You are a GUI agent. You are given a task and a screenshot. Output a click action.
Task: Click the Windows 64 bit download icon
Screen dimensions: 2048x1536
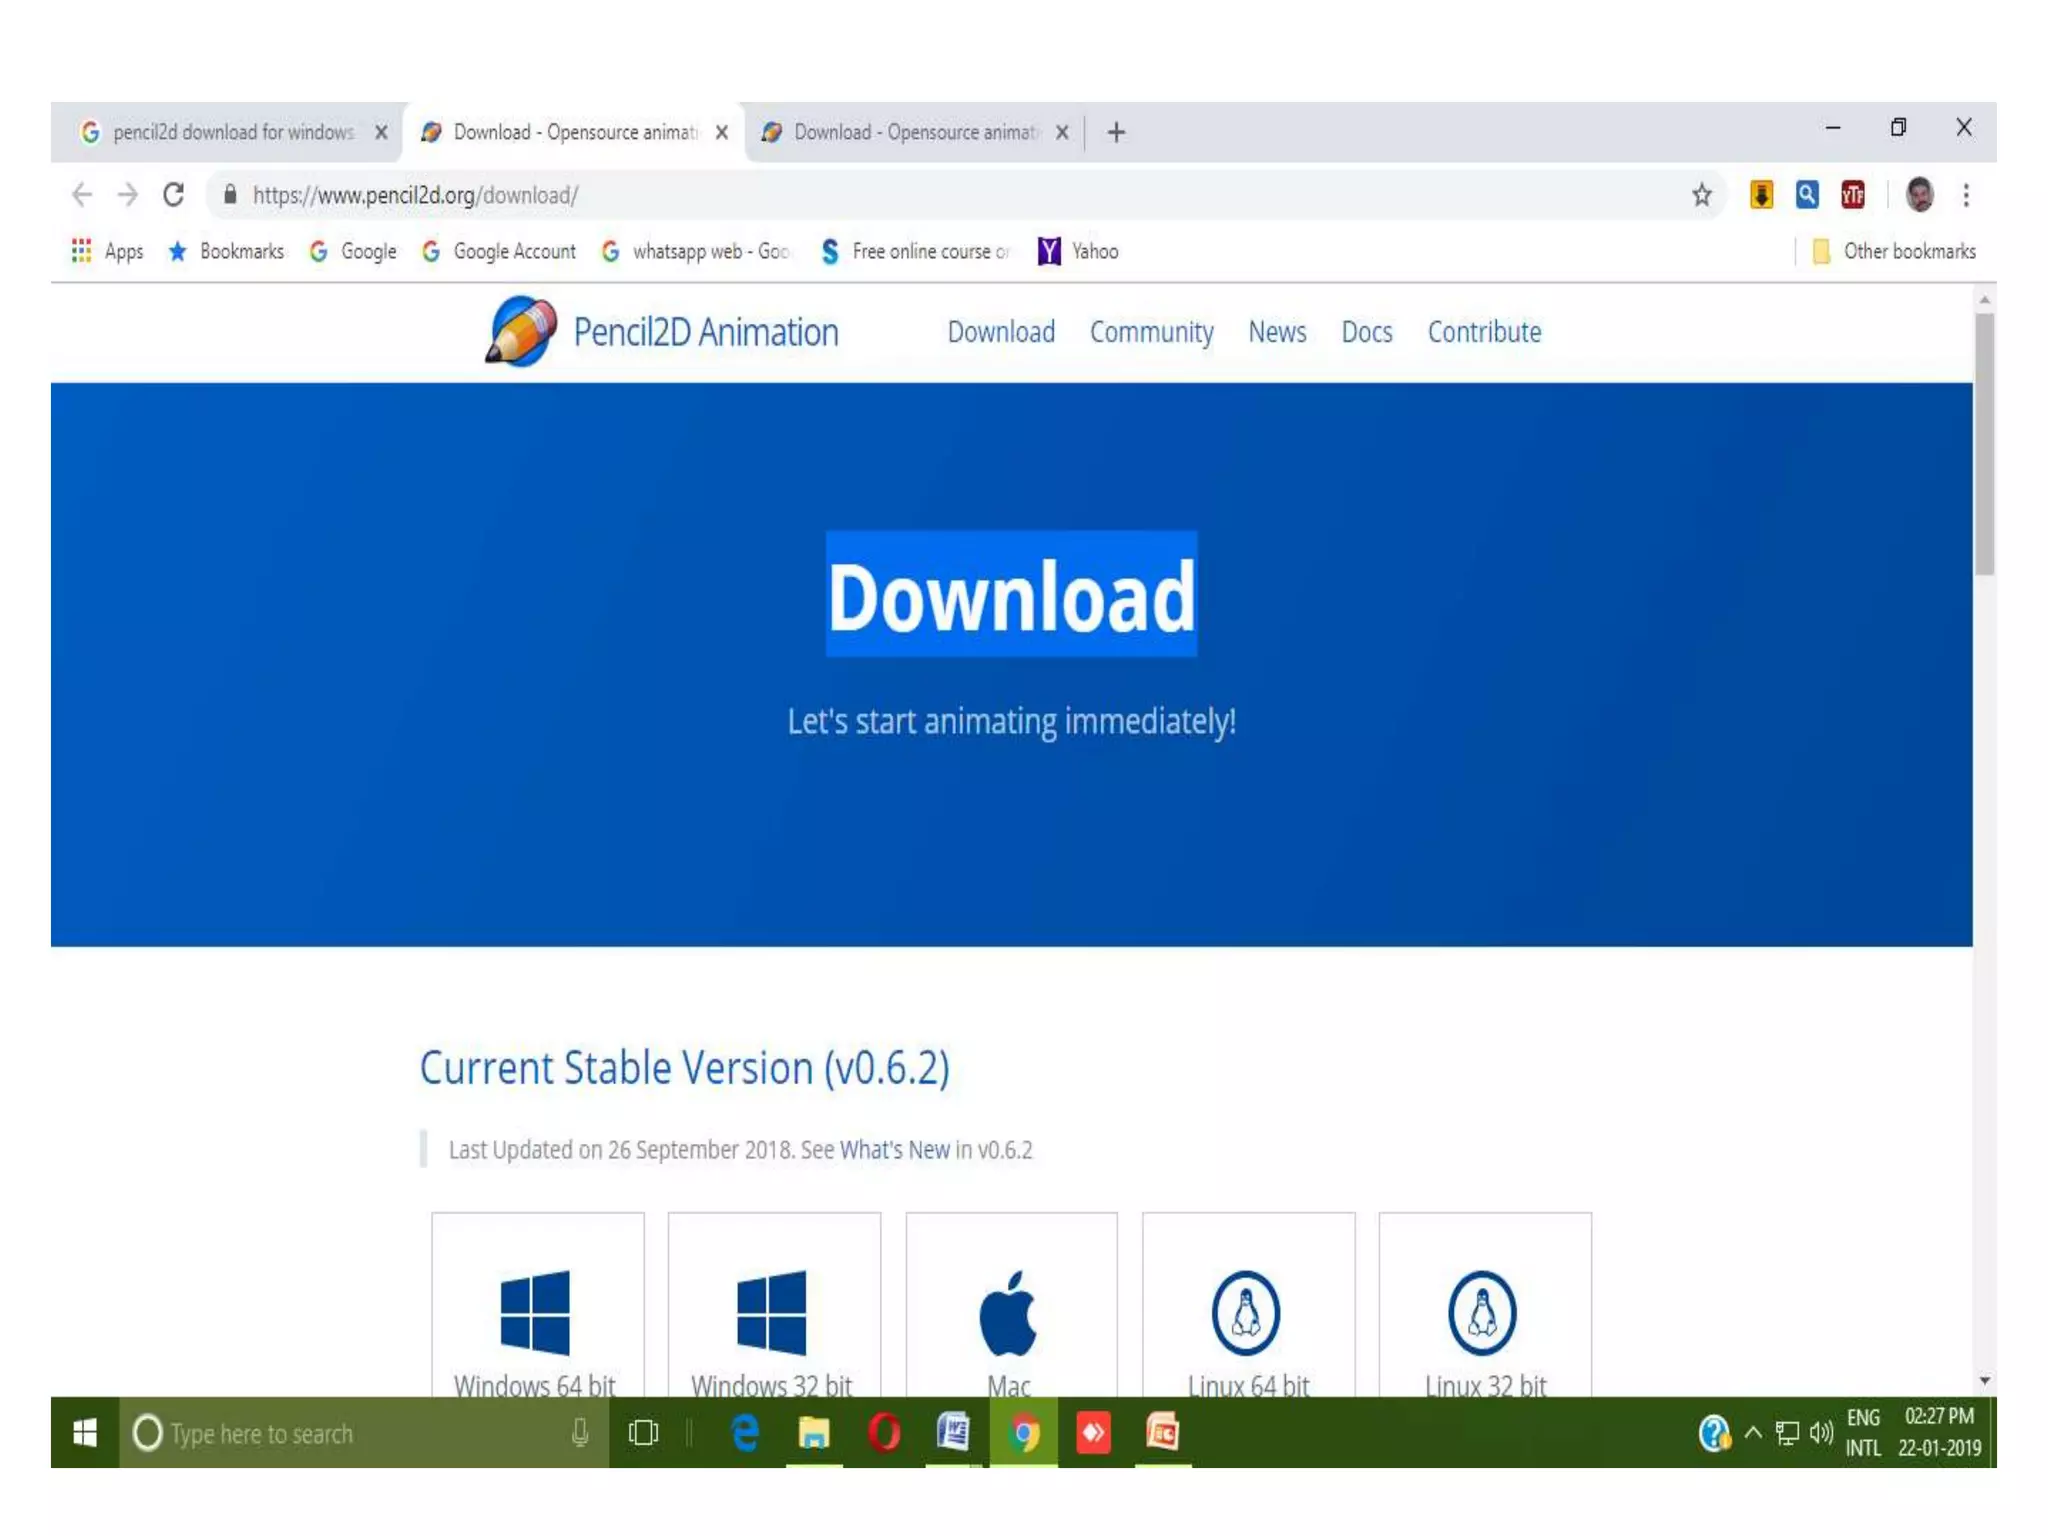pyautogui.click(x=535, y=1311)
